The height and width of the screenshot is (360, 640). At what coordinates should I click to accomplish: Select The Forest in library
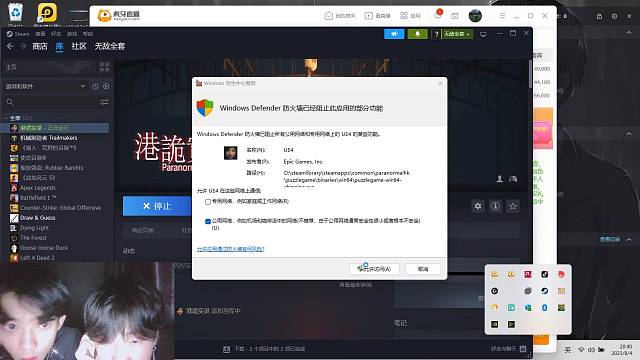click(55, 238)
